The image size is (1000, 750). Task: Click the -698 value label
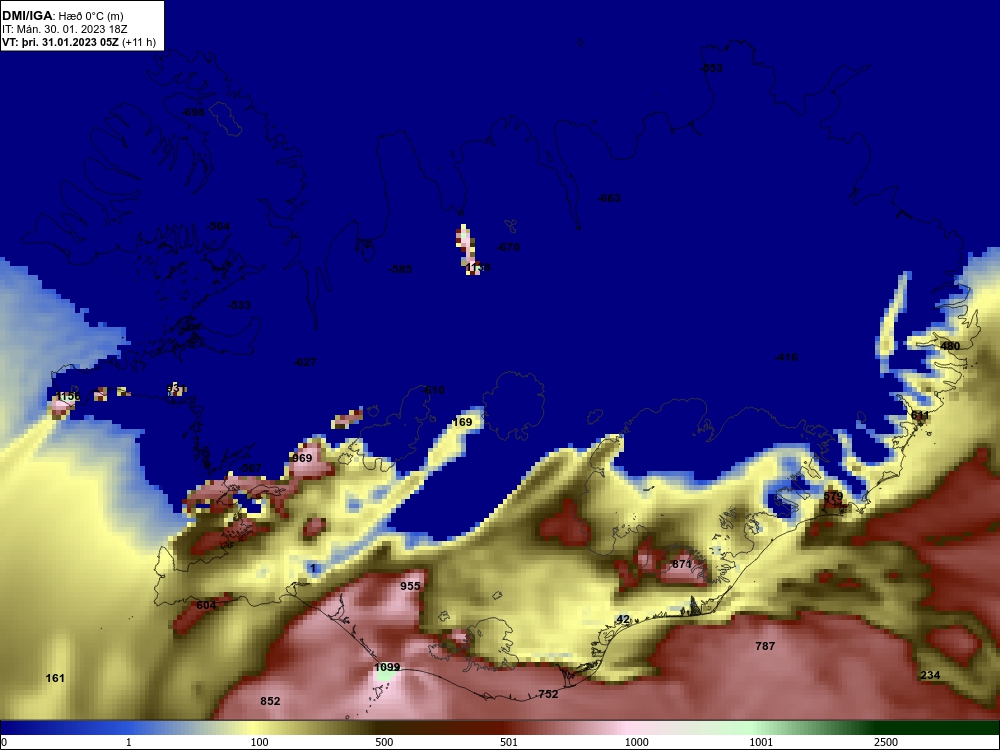[x=193, y=112]
